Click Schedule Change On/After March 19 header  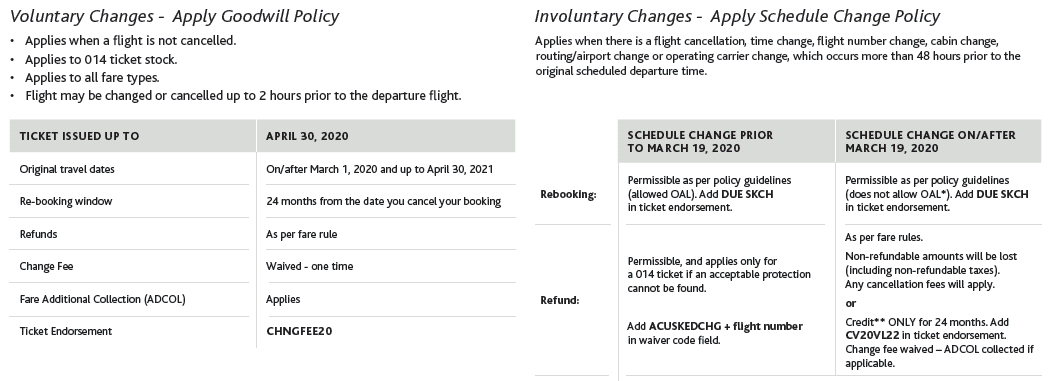click(x=930, y=141)
